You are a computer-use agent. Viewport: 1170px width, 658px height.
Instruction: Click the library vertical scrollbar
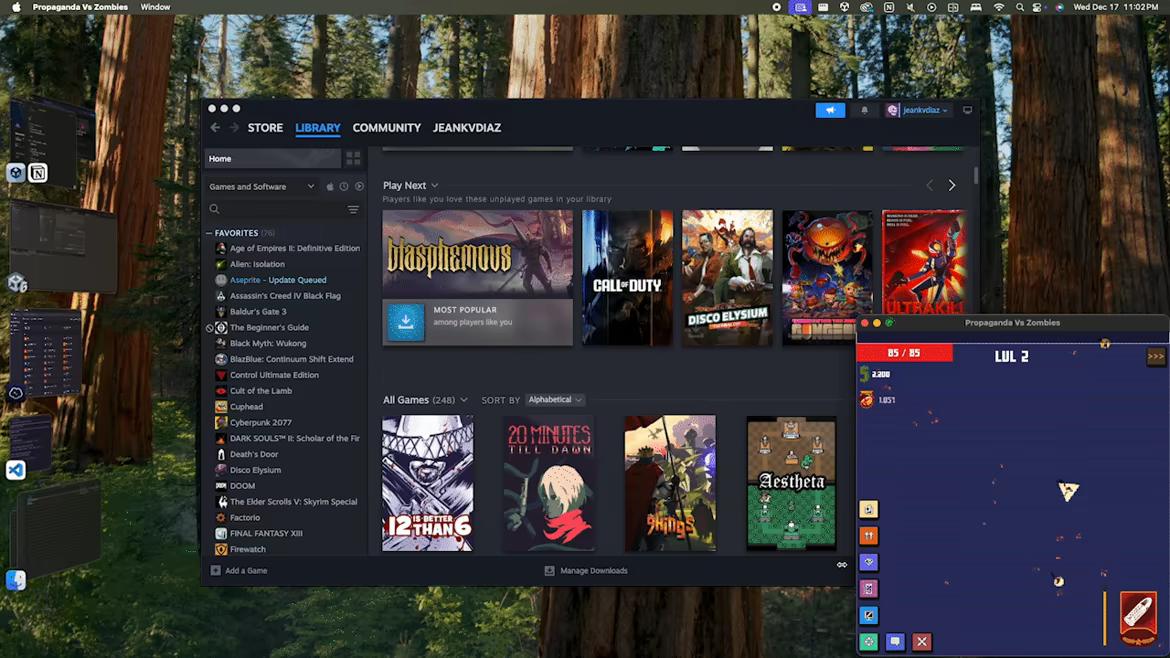click(975, 177)
